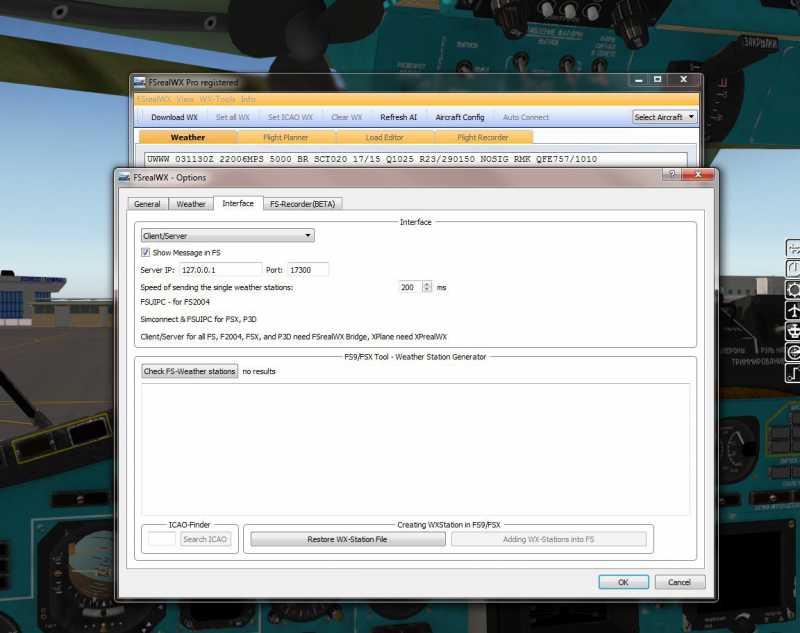Click the music note icon in the simulator side strip

tap(793, 373)
